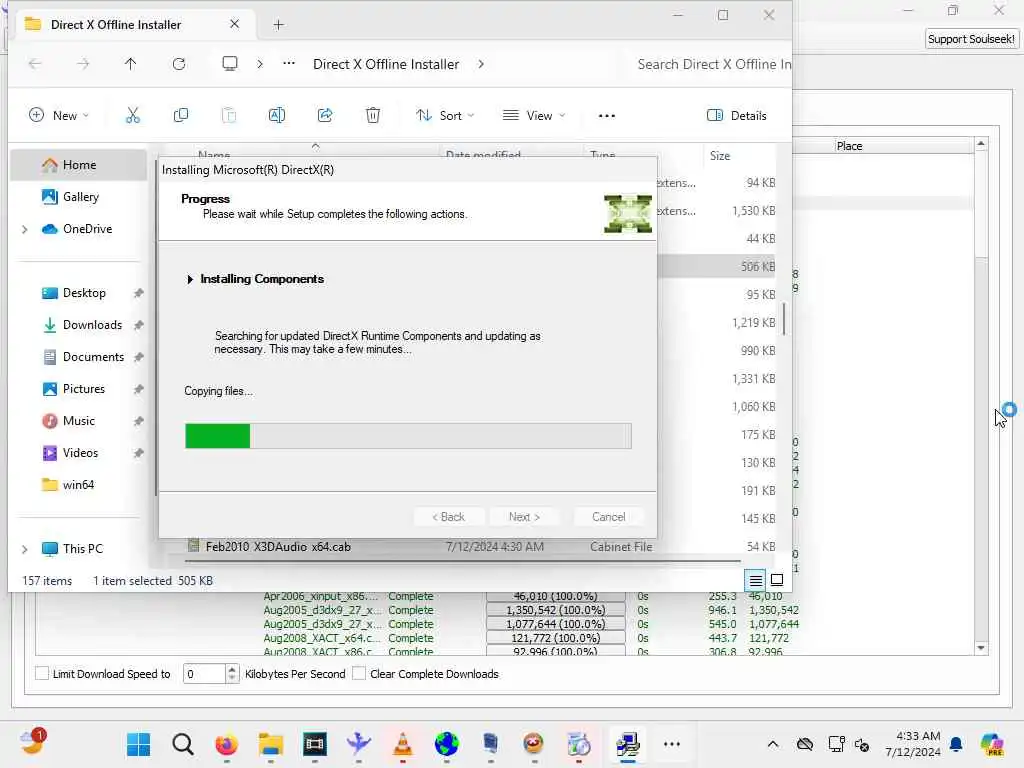Select the Feb2010_X3DAudio_x64.cab file
This screenshot has width=1024, height=768.
pyautogui.click(x=278, y=547)
